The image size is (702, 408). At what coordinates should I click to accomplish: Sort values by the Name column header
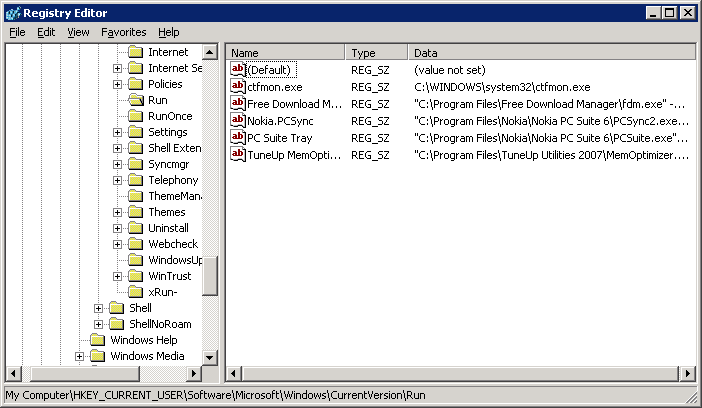coord(286,52)
